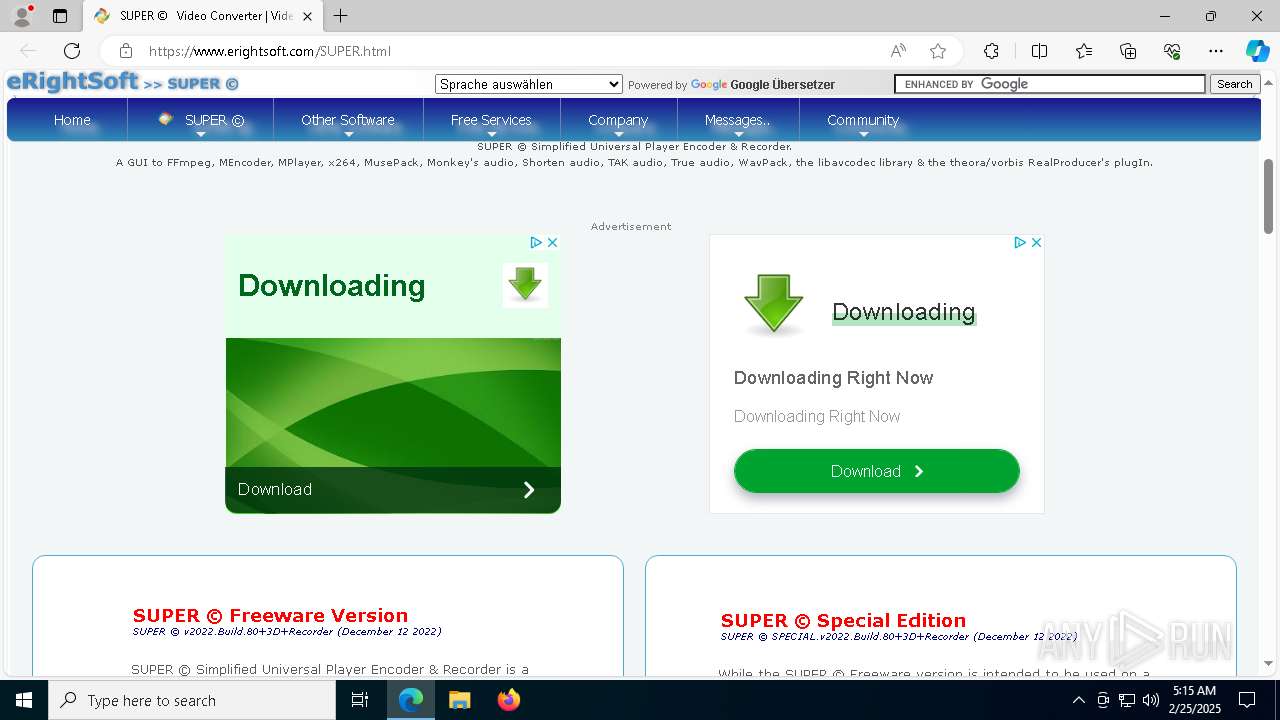Open the Favorites list icon
The width and height of the screenshot is (1280, 720).
(x=1084, y=51)
